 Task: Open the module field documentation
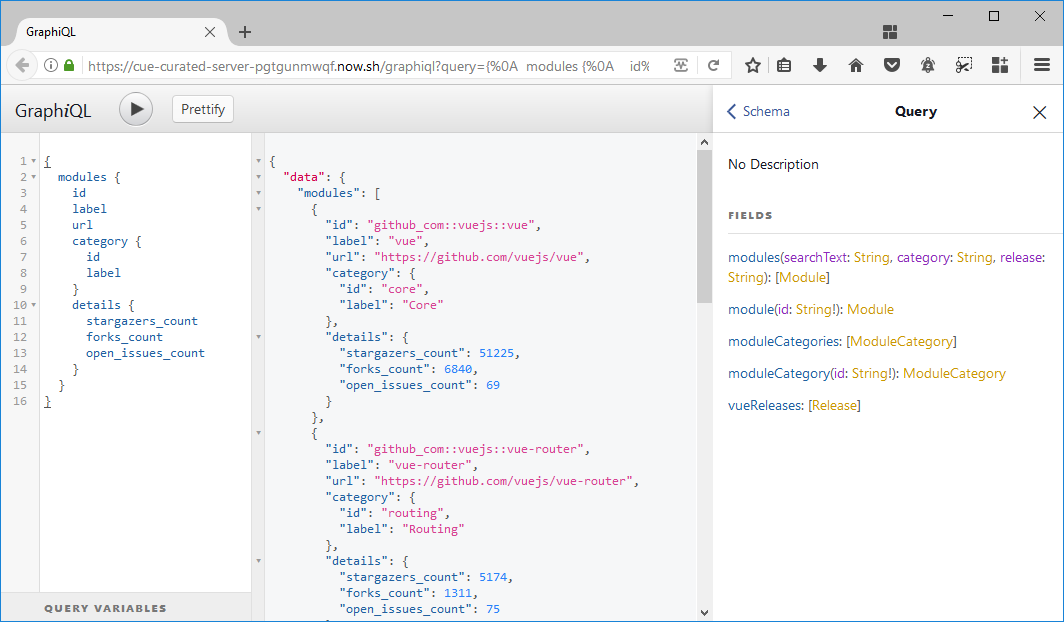coord(750,309)
